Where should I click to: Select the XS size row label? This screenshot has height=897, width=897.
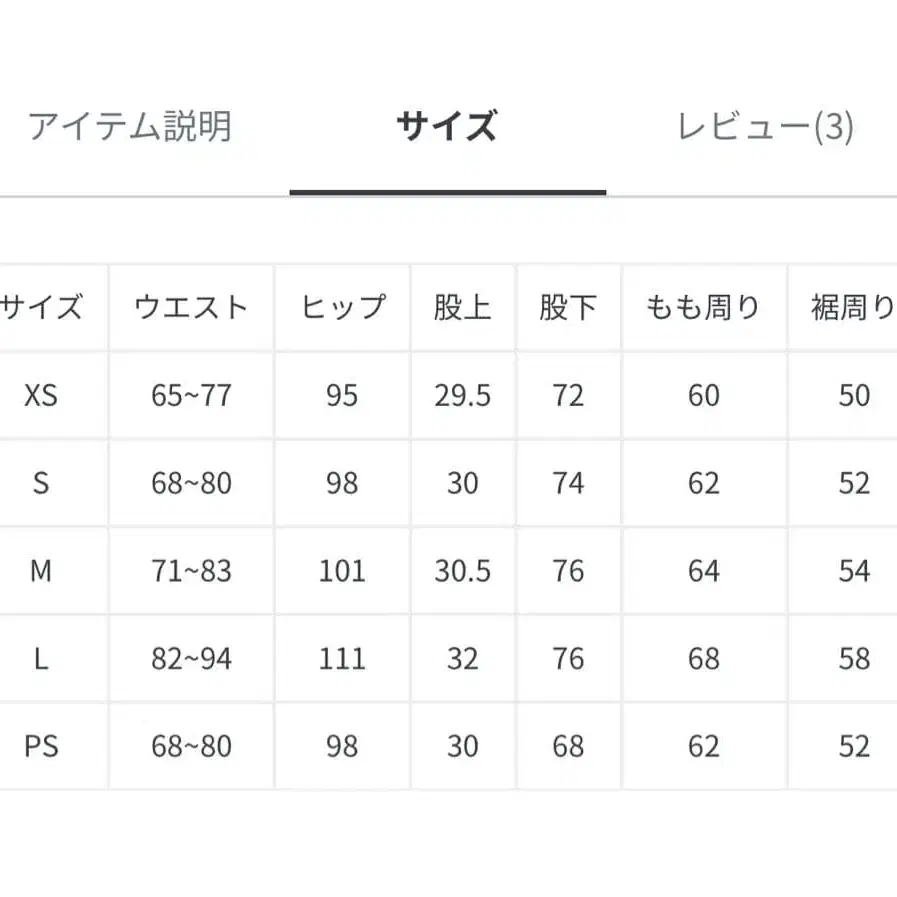pyautogui.click(x=42, y=395)
